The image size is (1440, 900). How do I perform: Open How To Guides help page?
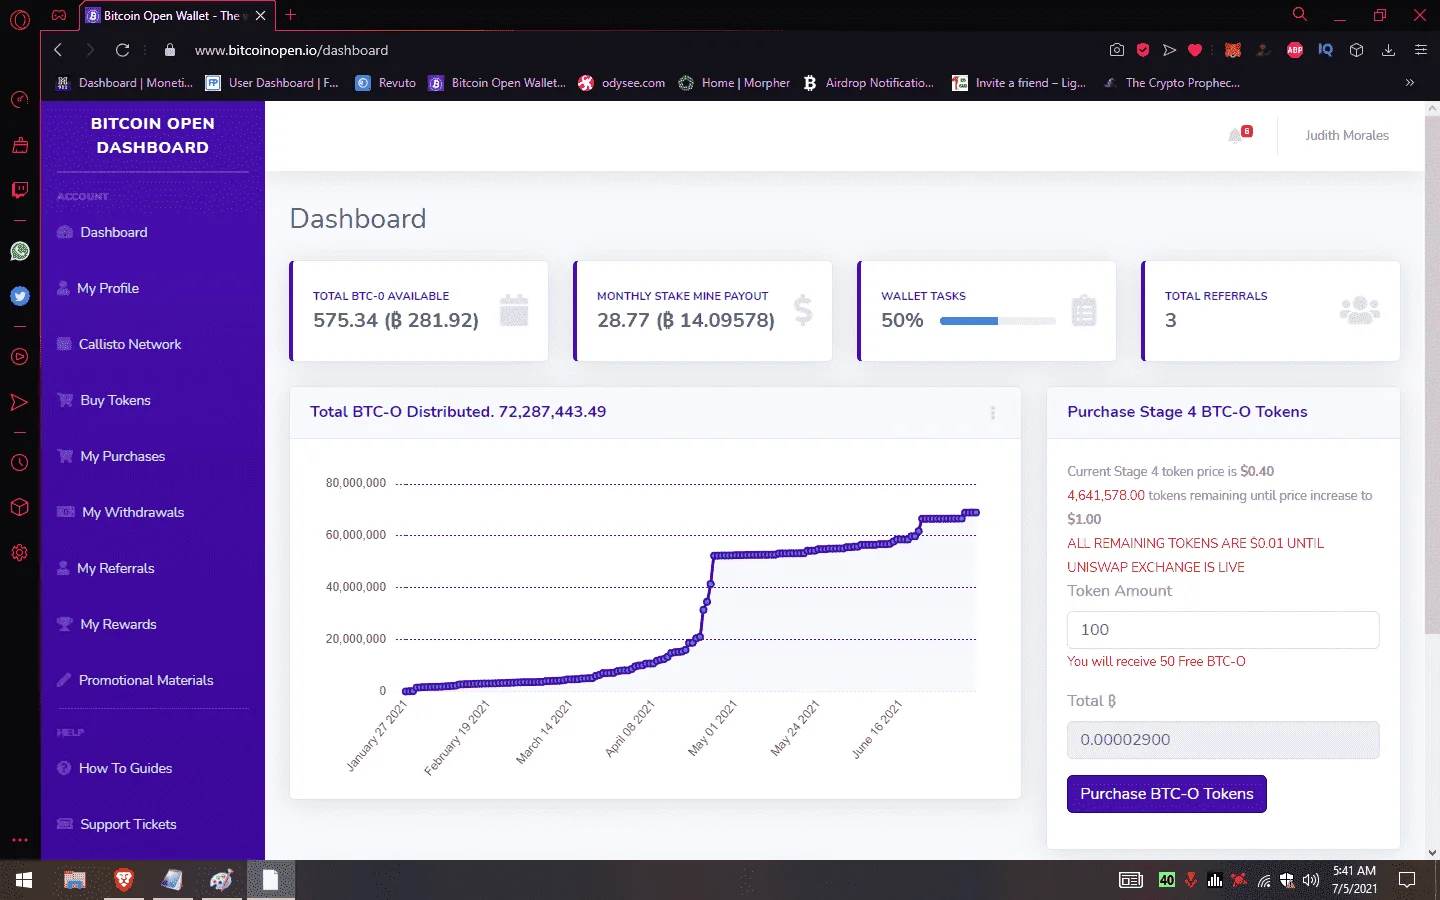pyautogui.click(x=125, y=768)
